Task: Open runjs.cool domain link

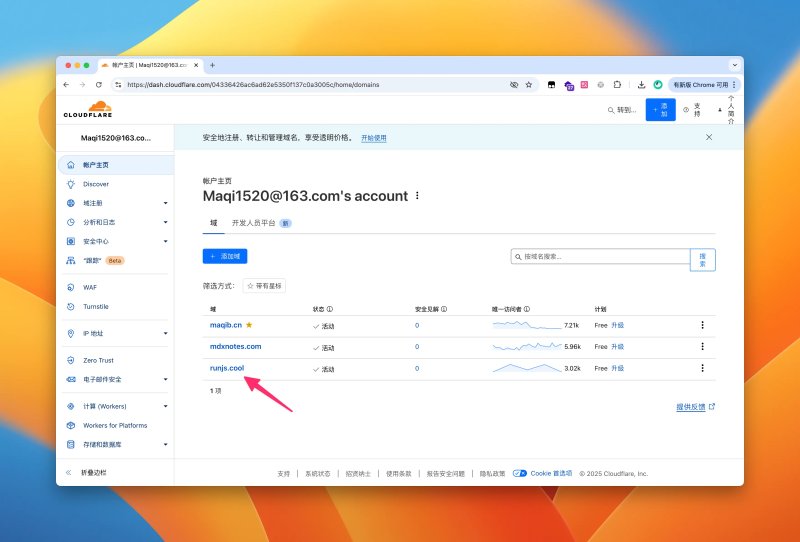Action: click(227, 368)
